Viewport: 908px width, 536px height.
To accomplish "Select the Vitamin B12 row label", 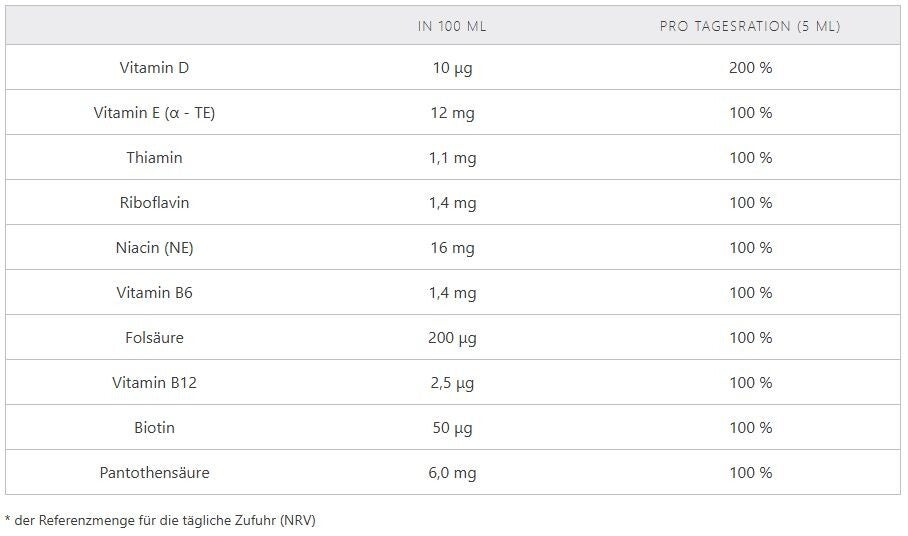I will click(x=154, y=383).
